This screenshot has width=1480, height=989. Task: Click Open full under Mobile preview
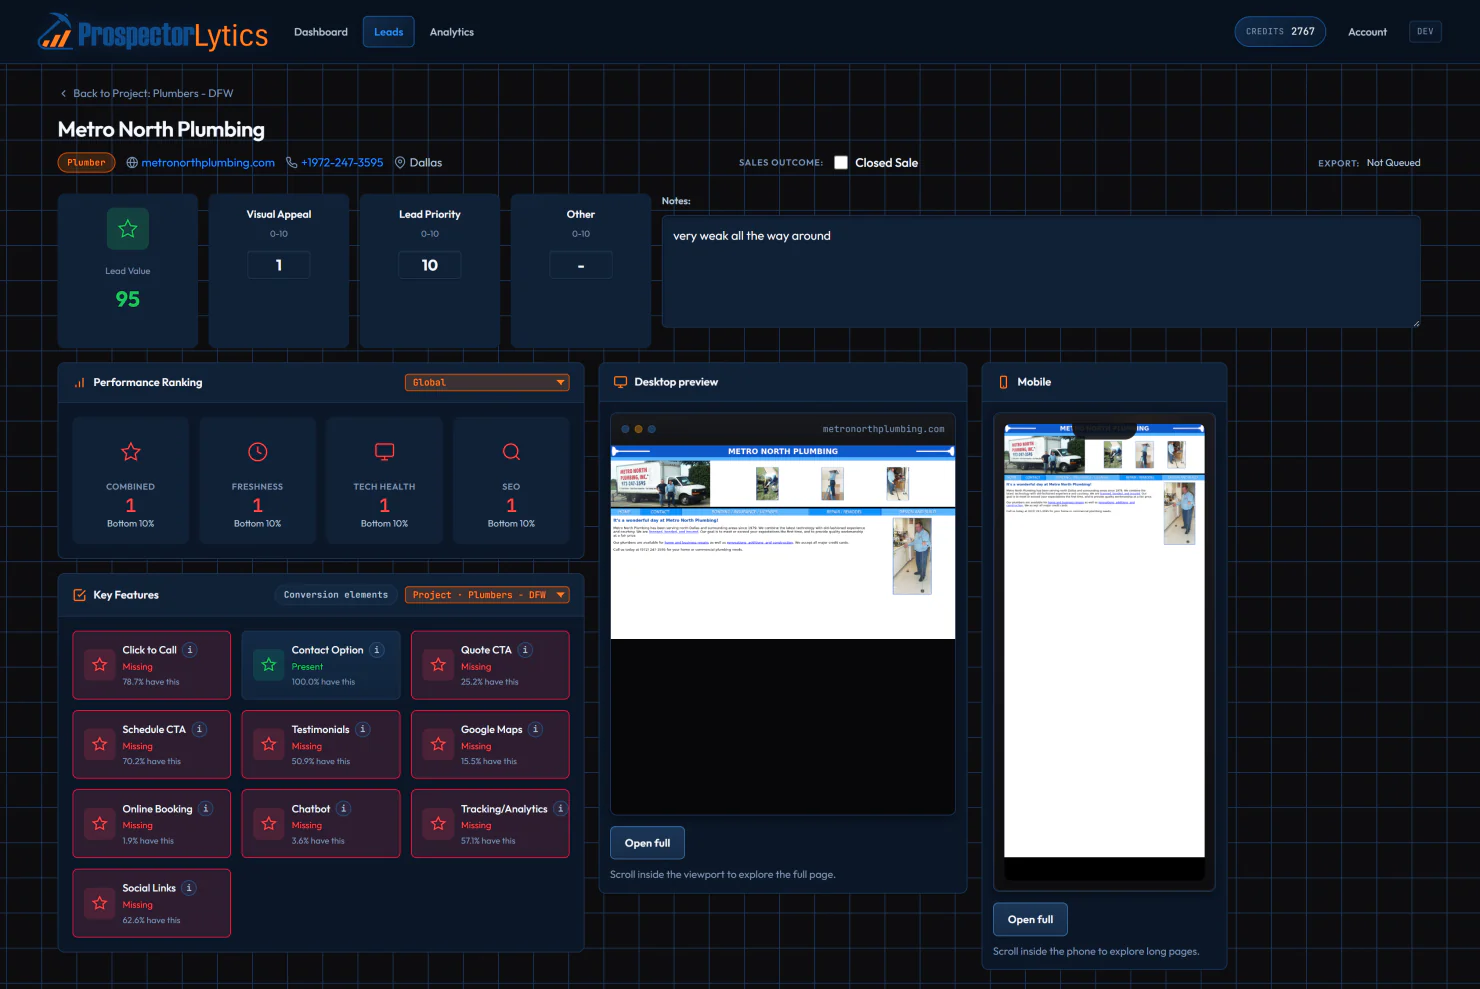tap(1031, 920)
